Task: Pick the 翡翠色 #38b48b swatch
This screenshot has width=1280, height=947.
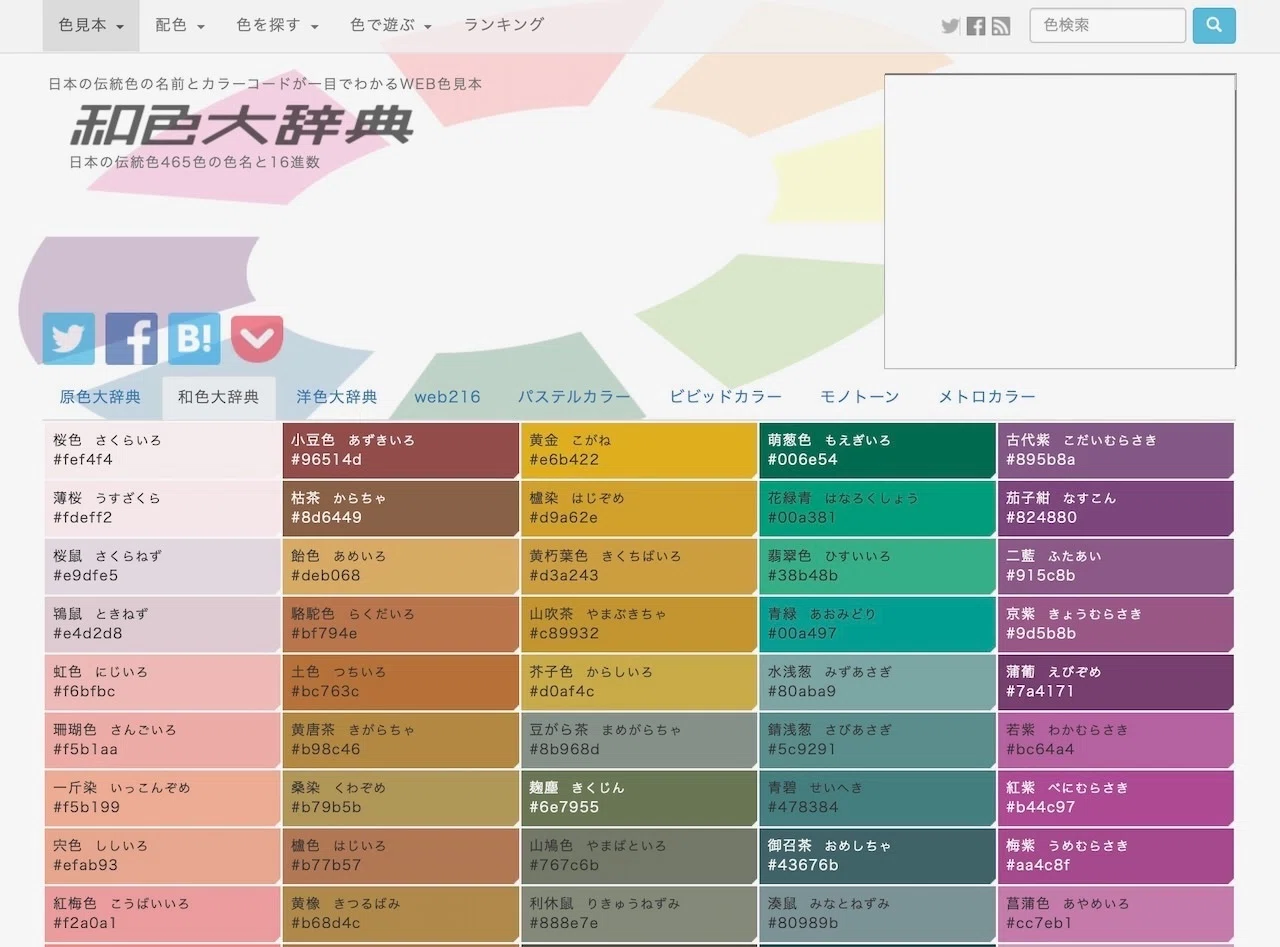Action: coord(877,566)
